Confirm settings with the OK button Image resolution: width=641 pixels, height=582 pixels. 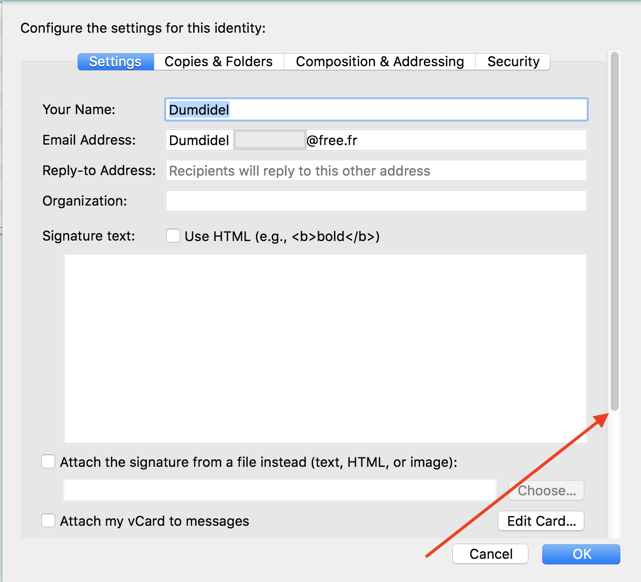(x=581, y=554)
